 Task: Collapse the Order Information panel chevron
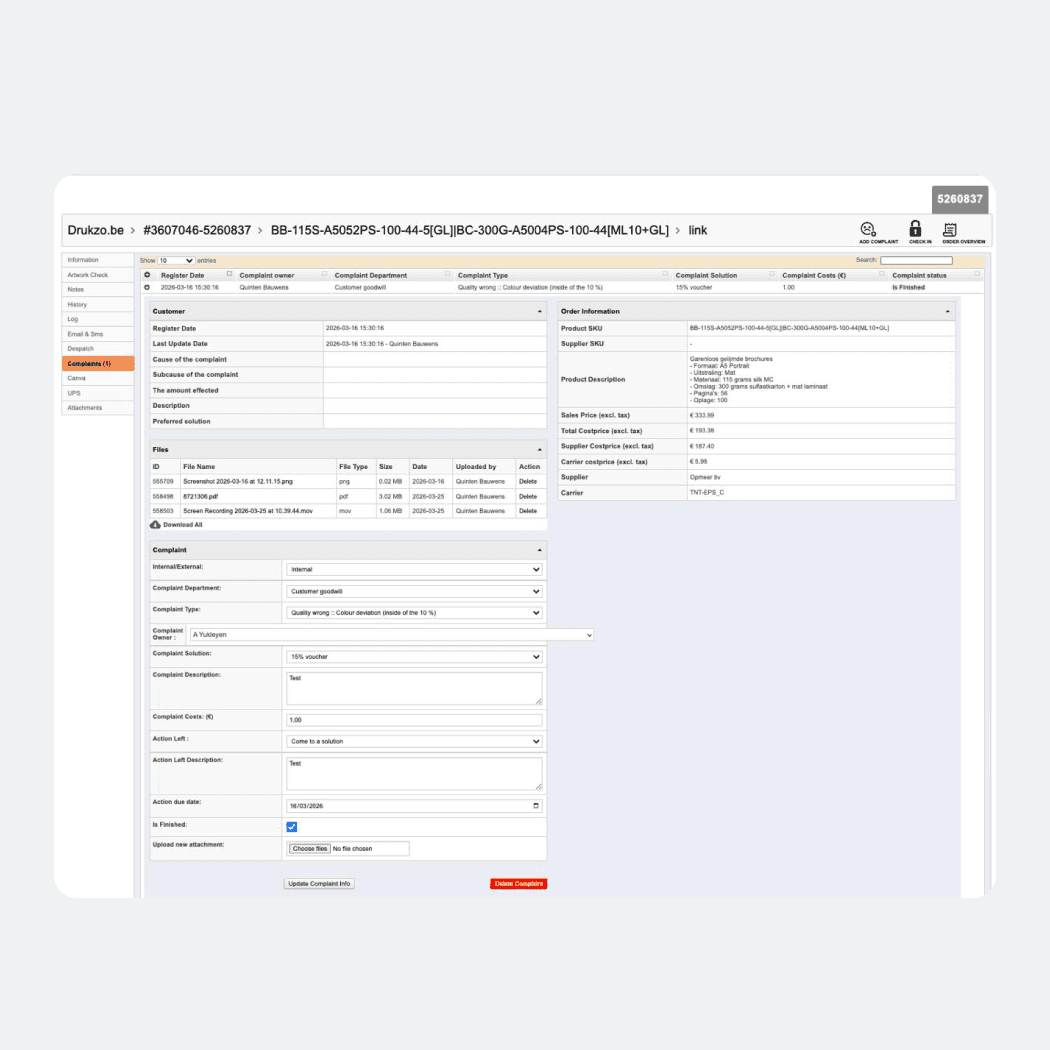pyautogui.click(x=948, y=311)
